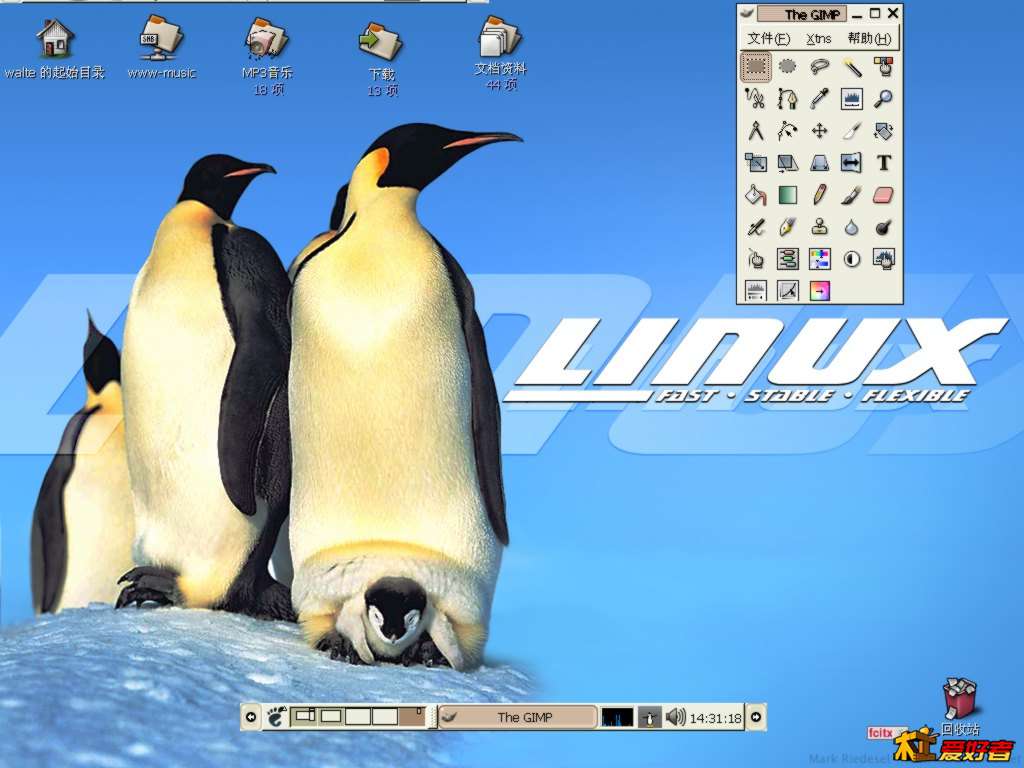Select the Zoom magnifier tool
The width and height of the screenshot is (1024, 768).
pyautogui.click(x=884, y=99)
